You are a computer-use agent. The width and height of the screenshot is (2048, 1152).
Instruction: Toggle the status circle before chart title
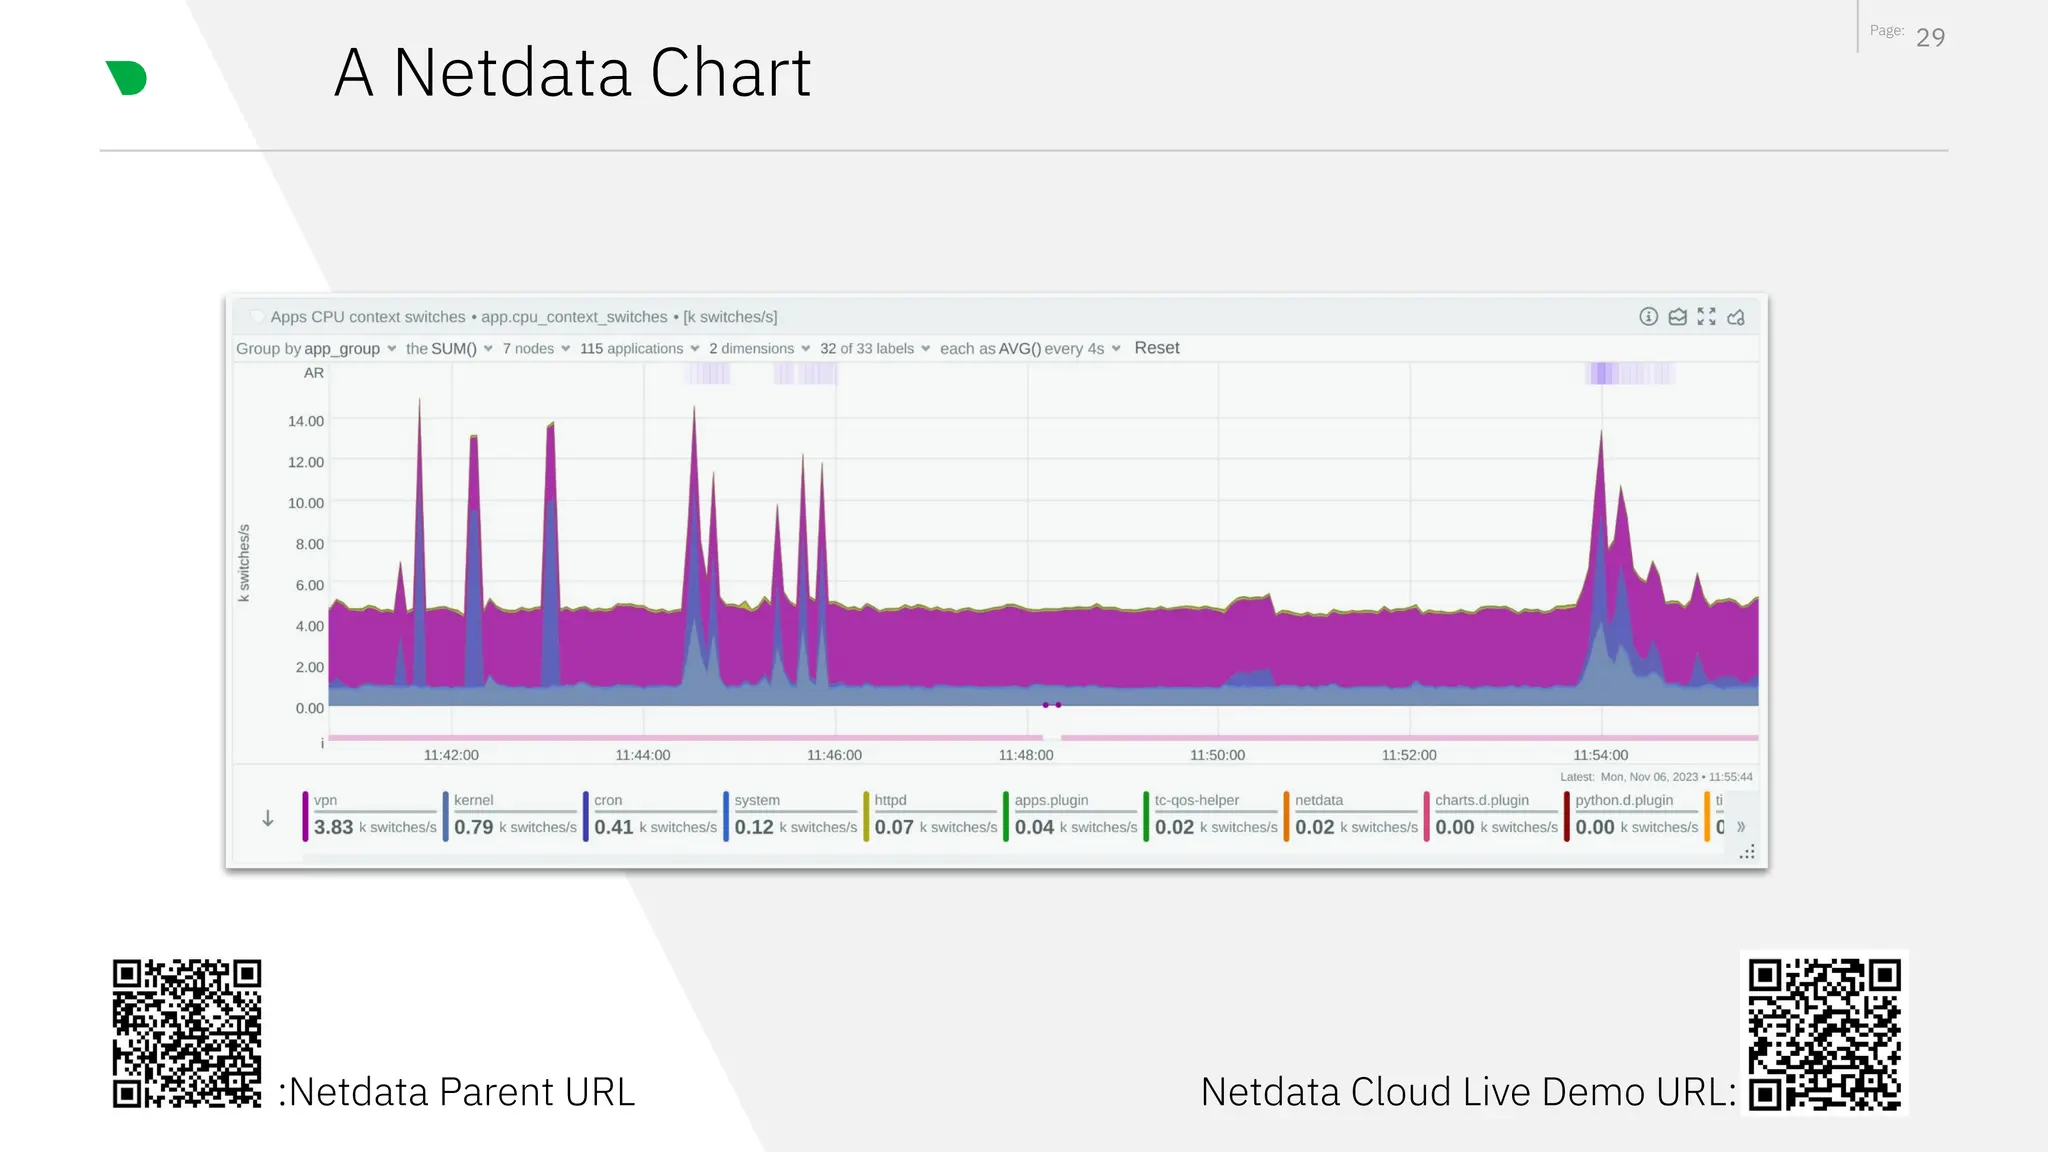click(x=257, y=317)
